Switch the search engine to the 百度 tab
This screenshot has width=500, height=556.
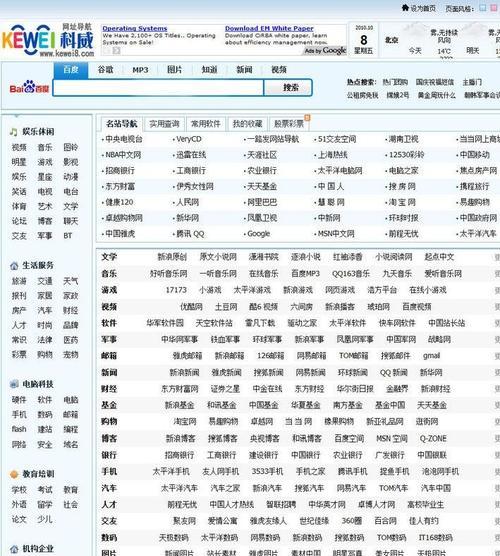[71, 70]
